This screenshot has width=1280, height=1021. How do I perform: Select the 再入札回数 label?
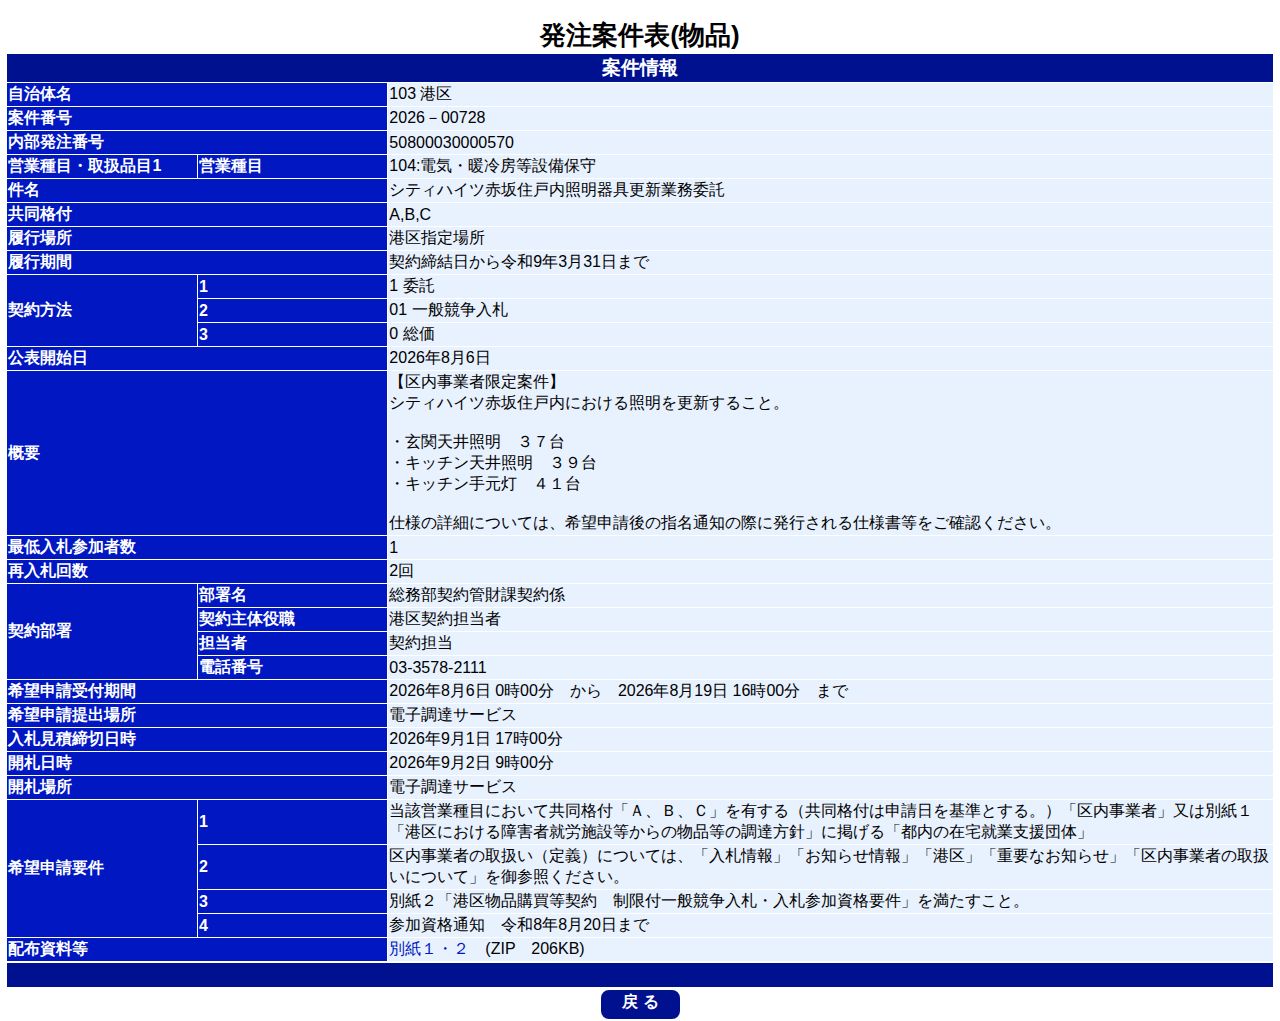tap(47, 571)
